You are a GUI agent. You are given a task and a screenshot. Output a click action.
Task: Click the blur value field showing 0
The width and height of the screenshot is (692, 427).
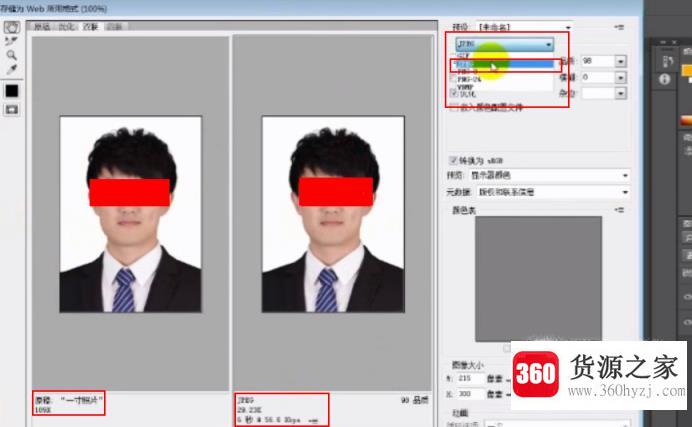tap(598, 77)
